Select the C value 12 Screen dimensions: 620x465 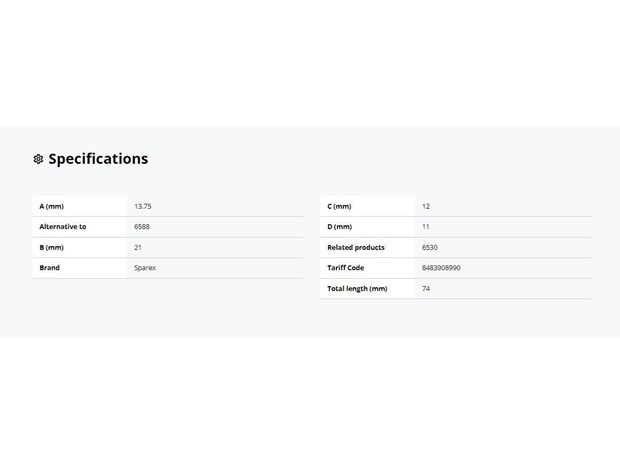tap(426, 206)
